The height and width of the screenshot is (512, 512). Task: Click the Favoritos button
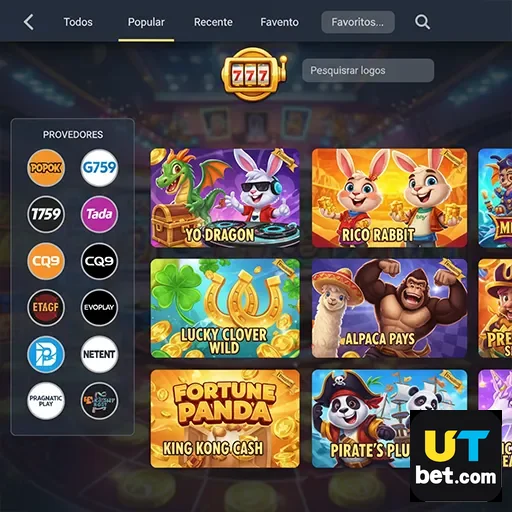358,22
